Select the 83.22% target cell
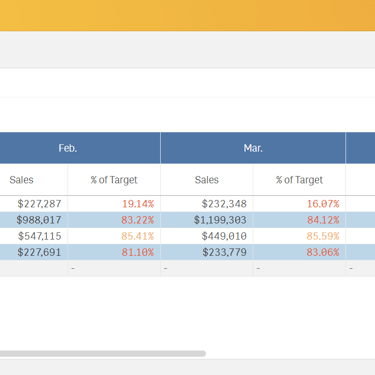 (x=114, y=220)
